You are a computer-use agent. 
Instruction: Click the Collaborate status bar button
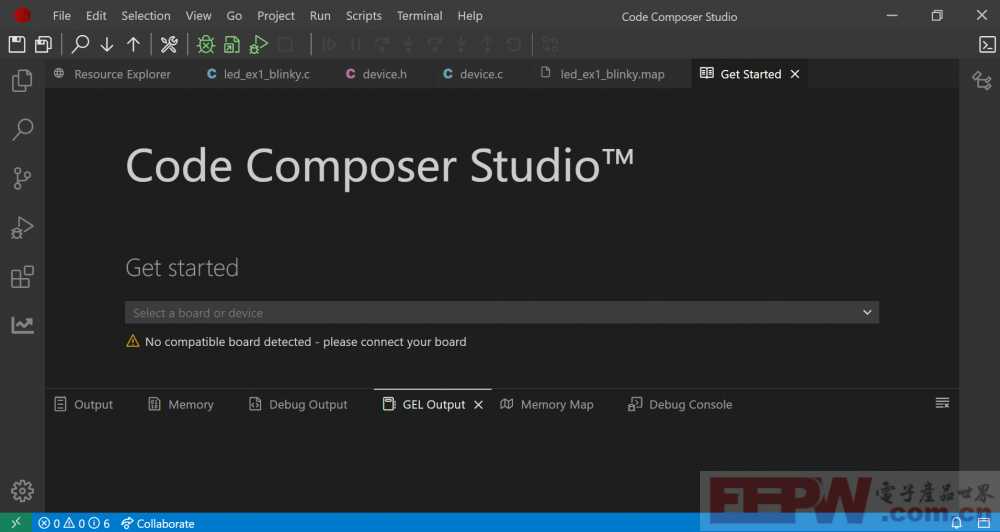click(158, 523)
